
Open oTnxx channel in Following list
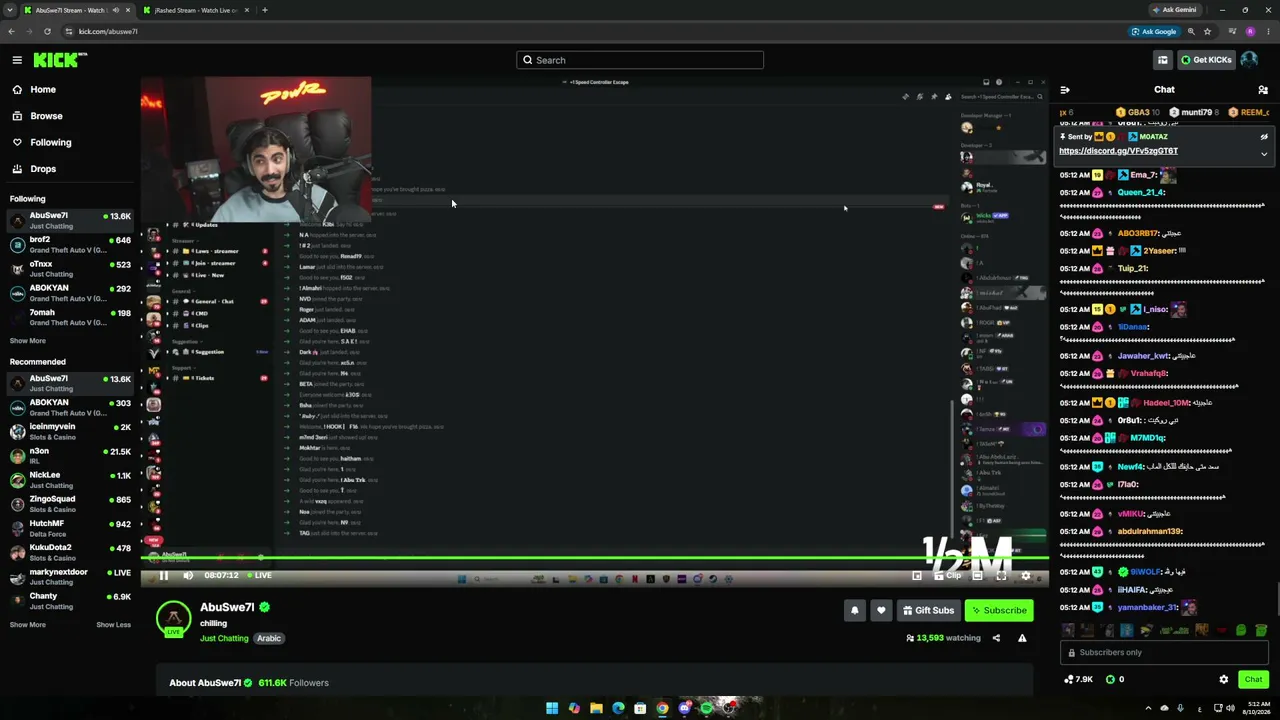click(x=70, y=269)
